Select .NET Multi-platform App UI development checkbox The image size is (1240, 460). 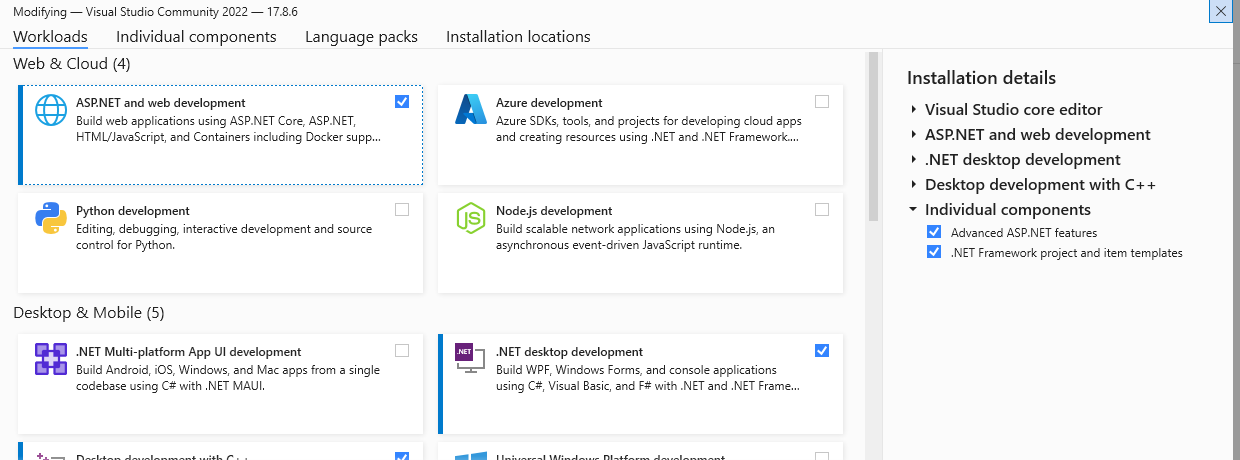[x=402, y=350]
